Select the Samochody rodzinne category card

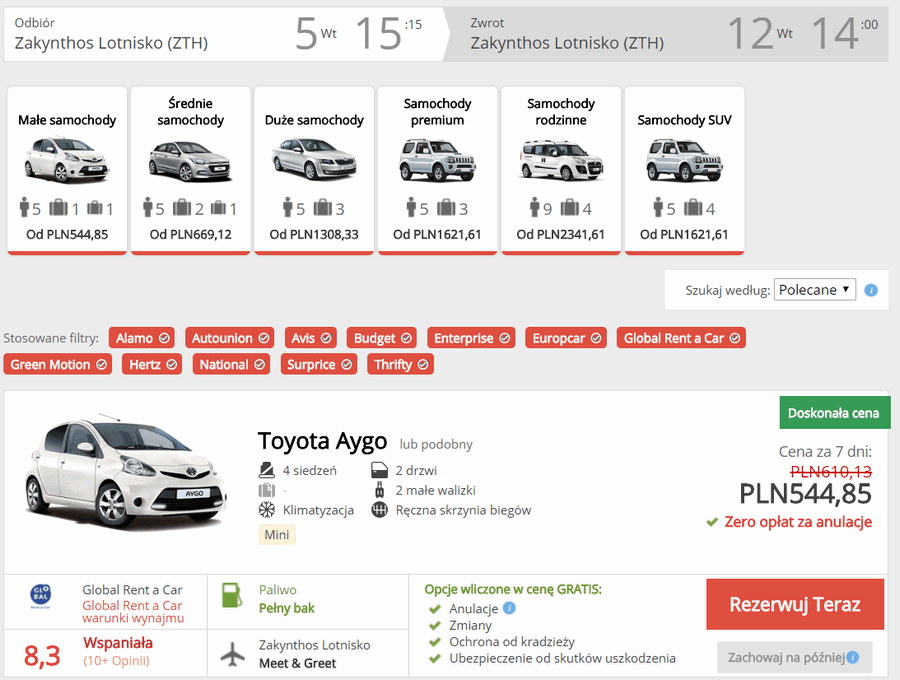pos(561,170)
